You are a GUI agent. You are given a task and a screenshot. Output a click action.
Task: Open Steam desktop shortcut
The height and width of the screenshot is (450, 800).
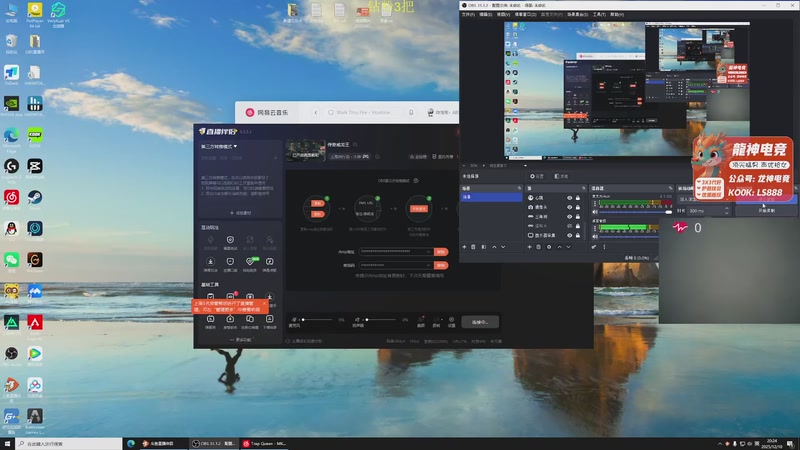click(x=35, y=199)
